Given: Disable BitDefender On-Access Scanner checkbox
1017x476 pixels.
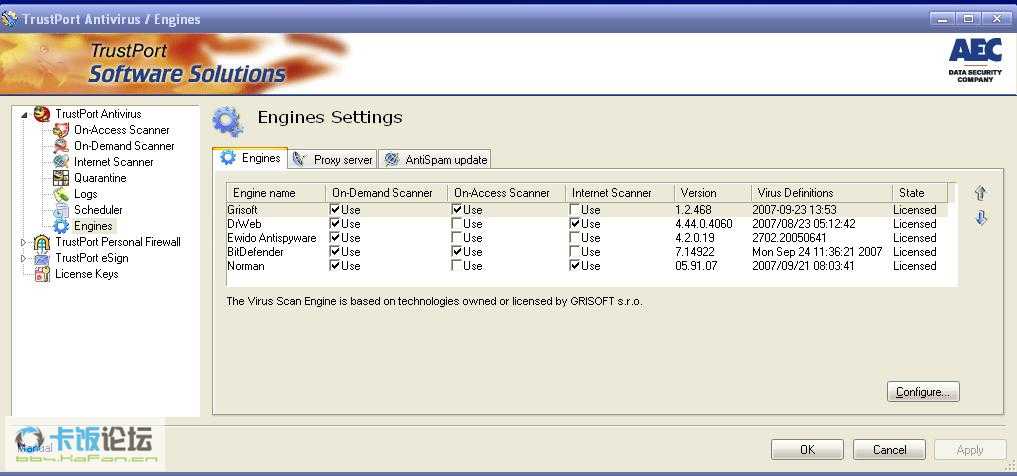Looking at the screenshot, I should pos(457,252).
